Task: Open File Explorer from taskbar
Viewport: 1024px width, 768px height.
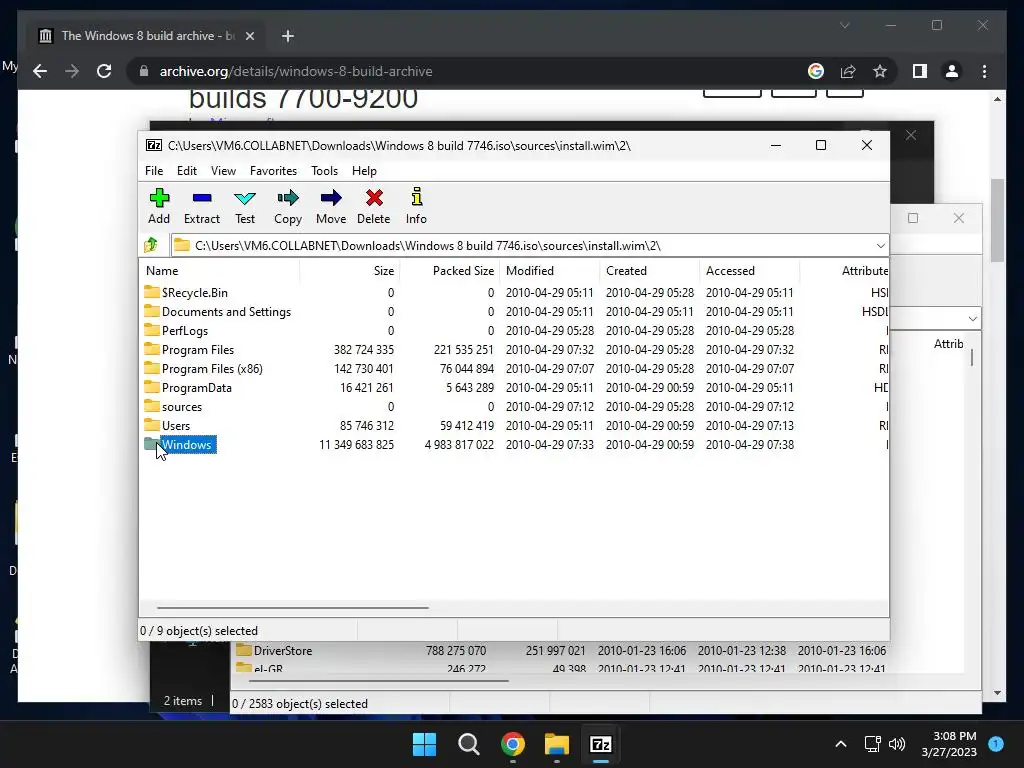Action: tap(556, 744)
